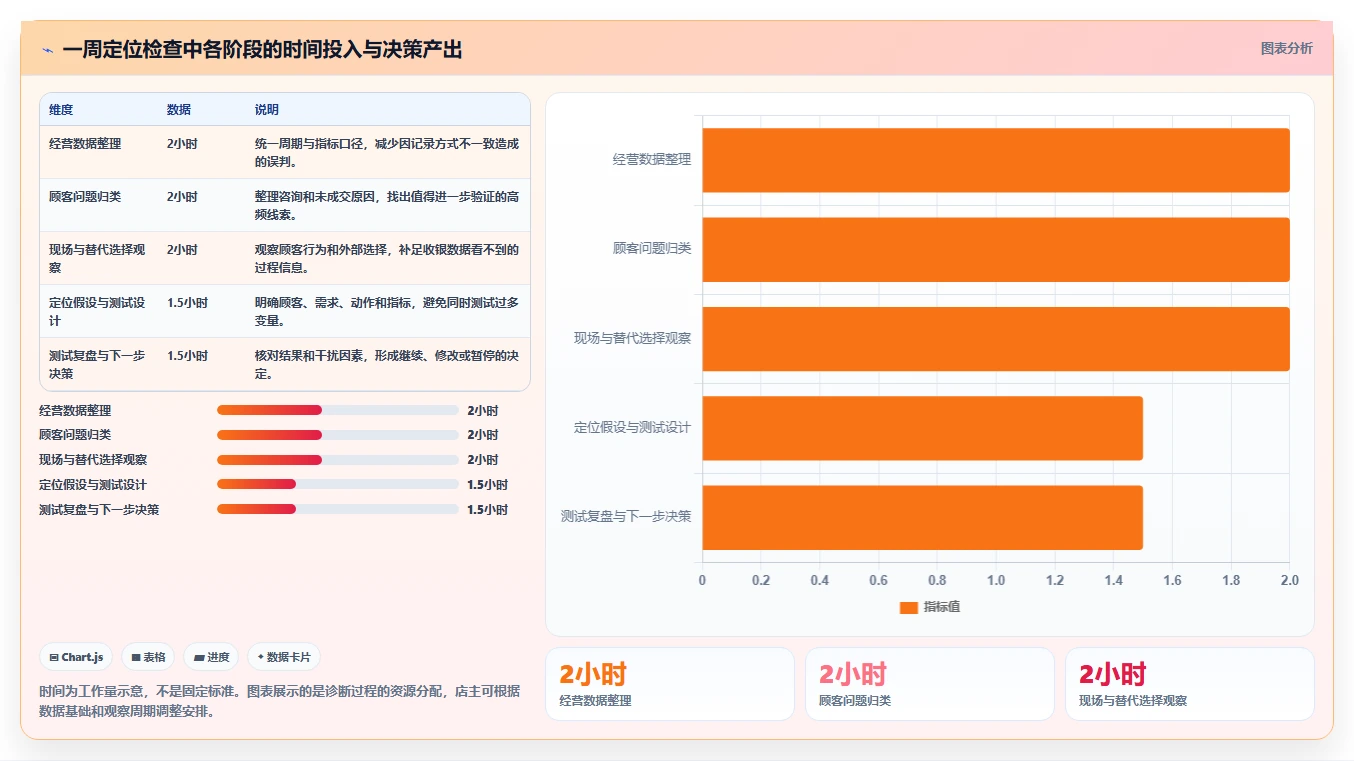Image resolution: width=1354 pixels, height=761 pixels.
Task: Click the description starting 整理咨询和未成交原因
Action: (387, 206)
